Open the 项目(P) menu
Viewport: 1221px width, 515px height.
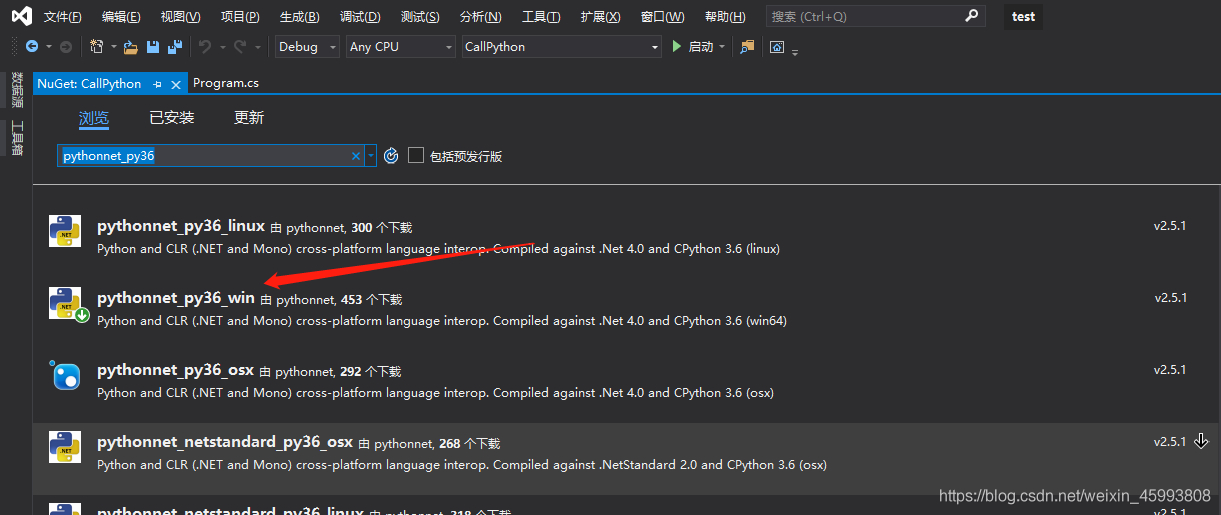240,17
